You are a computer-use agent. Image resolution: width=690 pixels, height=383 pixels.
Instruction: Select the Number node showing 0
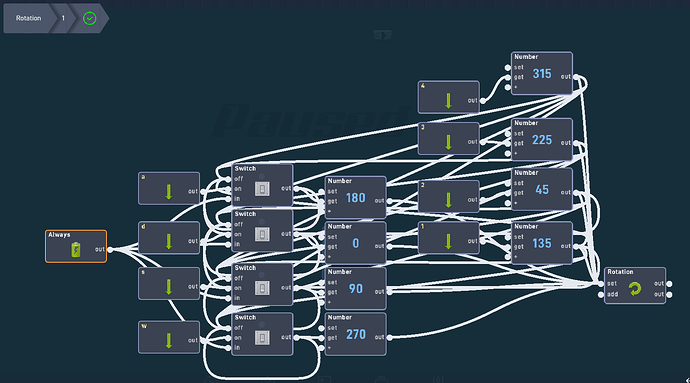(356, 243)
